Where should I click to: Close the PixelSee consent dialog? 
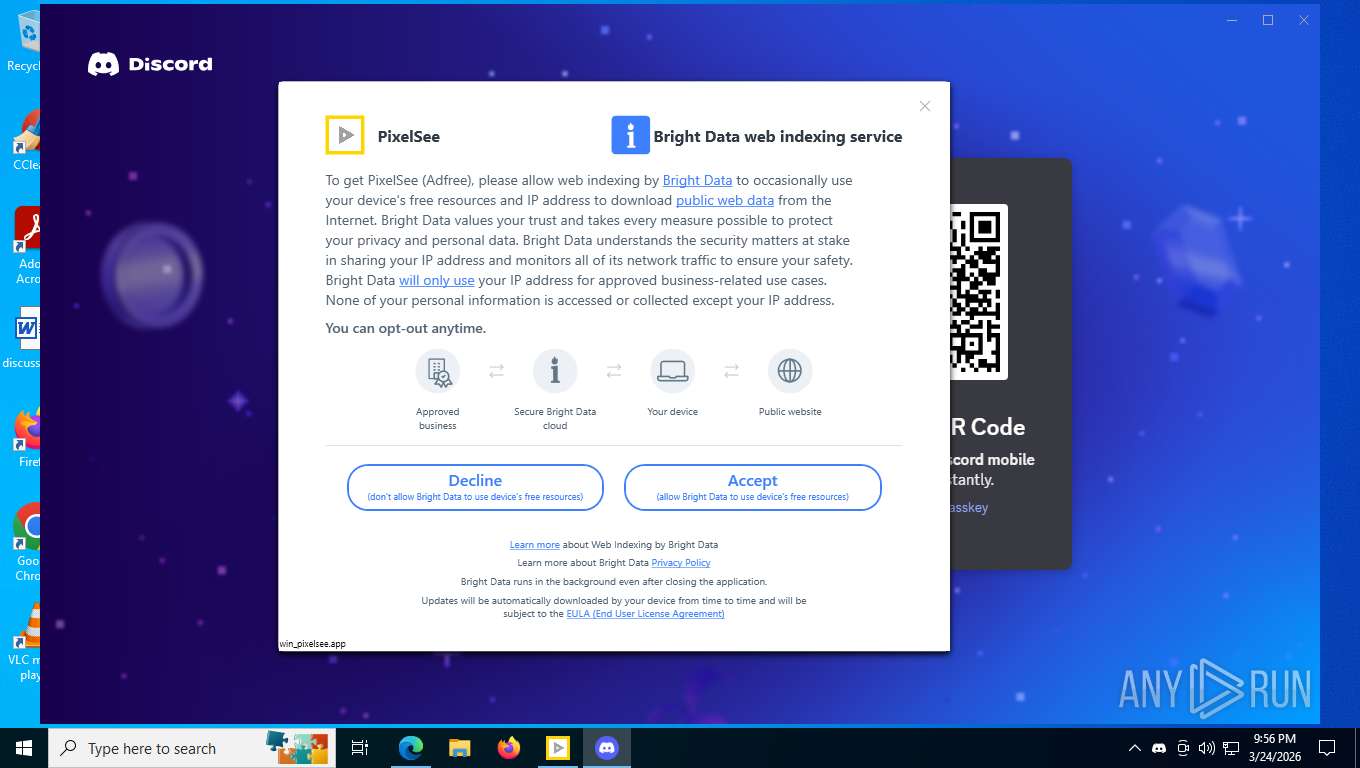[x=925, y=106]
